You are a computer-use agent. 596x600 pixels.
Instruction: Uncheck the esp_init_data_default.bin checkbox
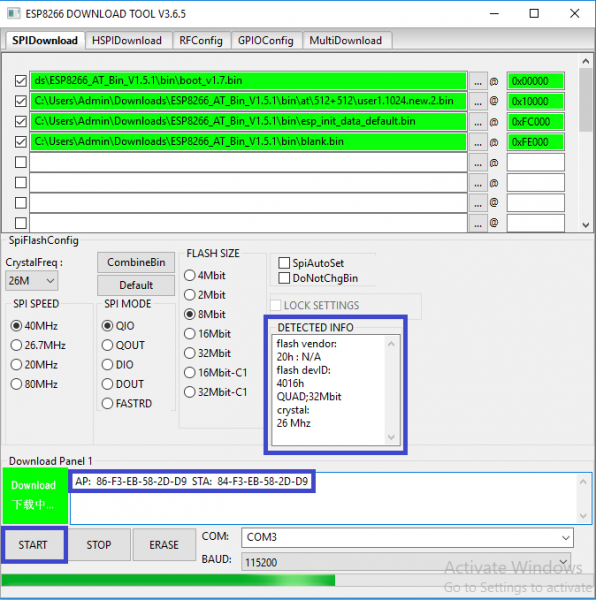21,121
